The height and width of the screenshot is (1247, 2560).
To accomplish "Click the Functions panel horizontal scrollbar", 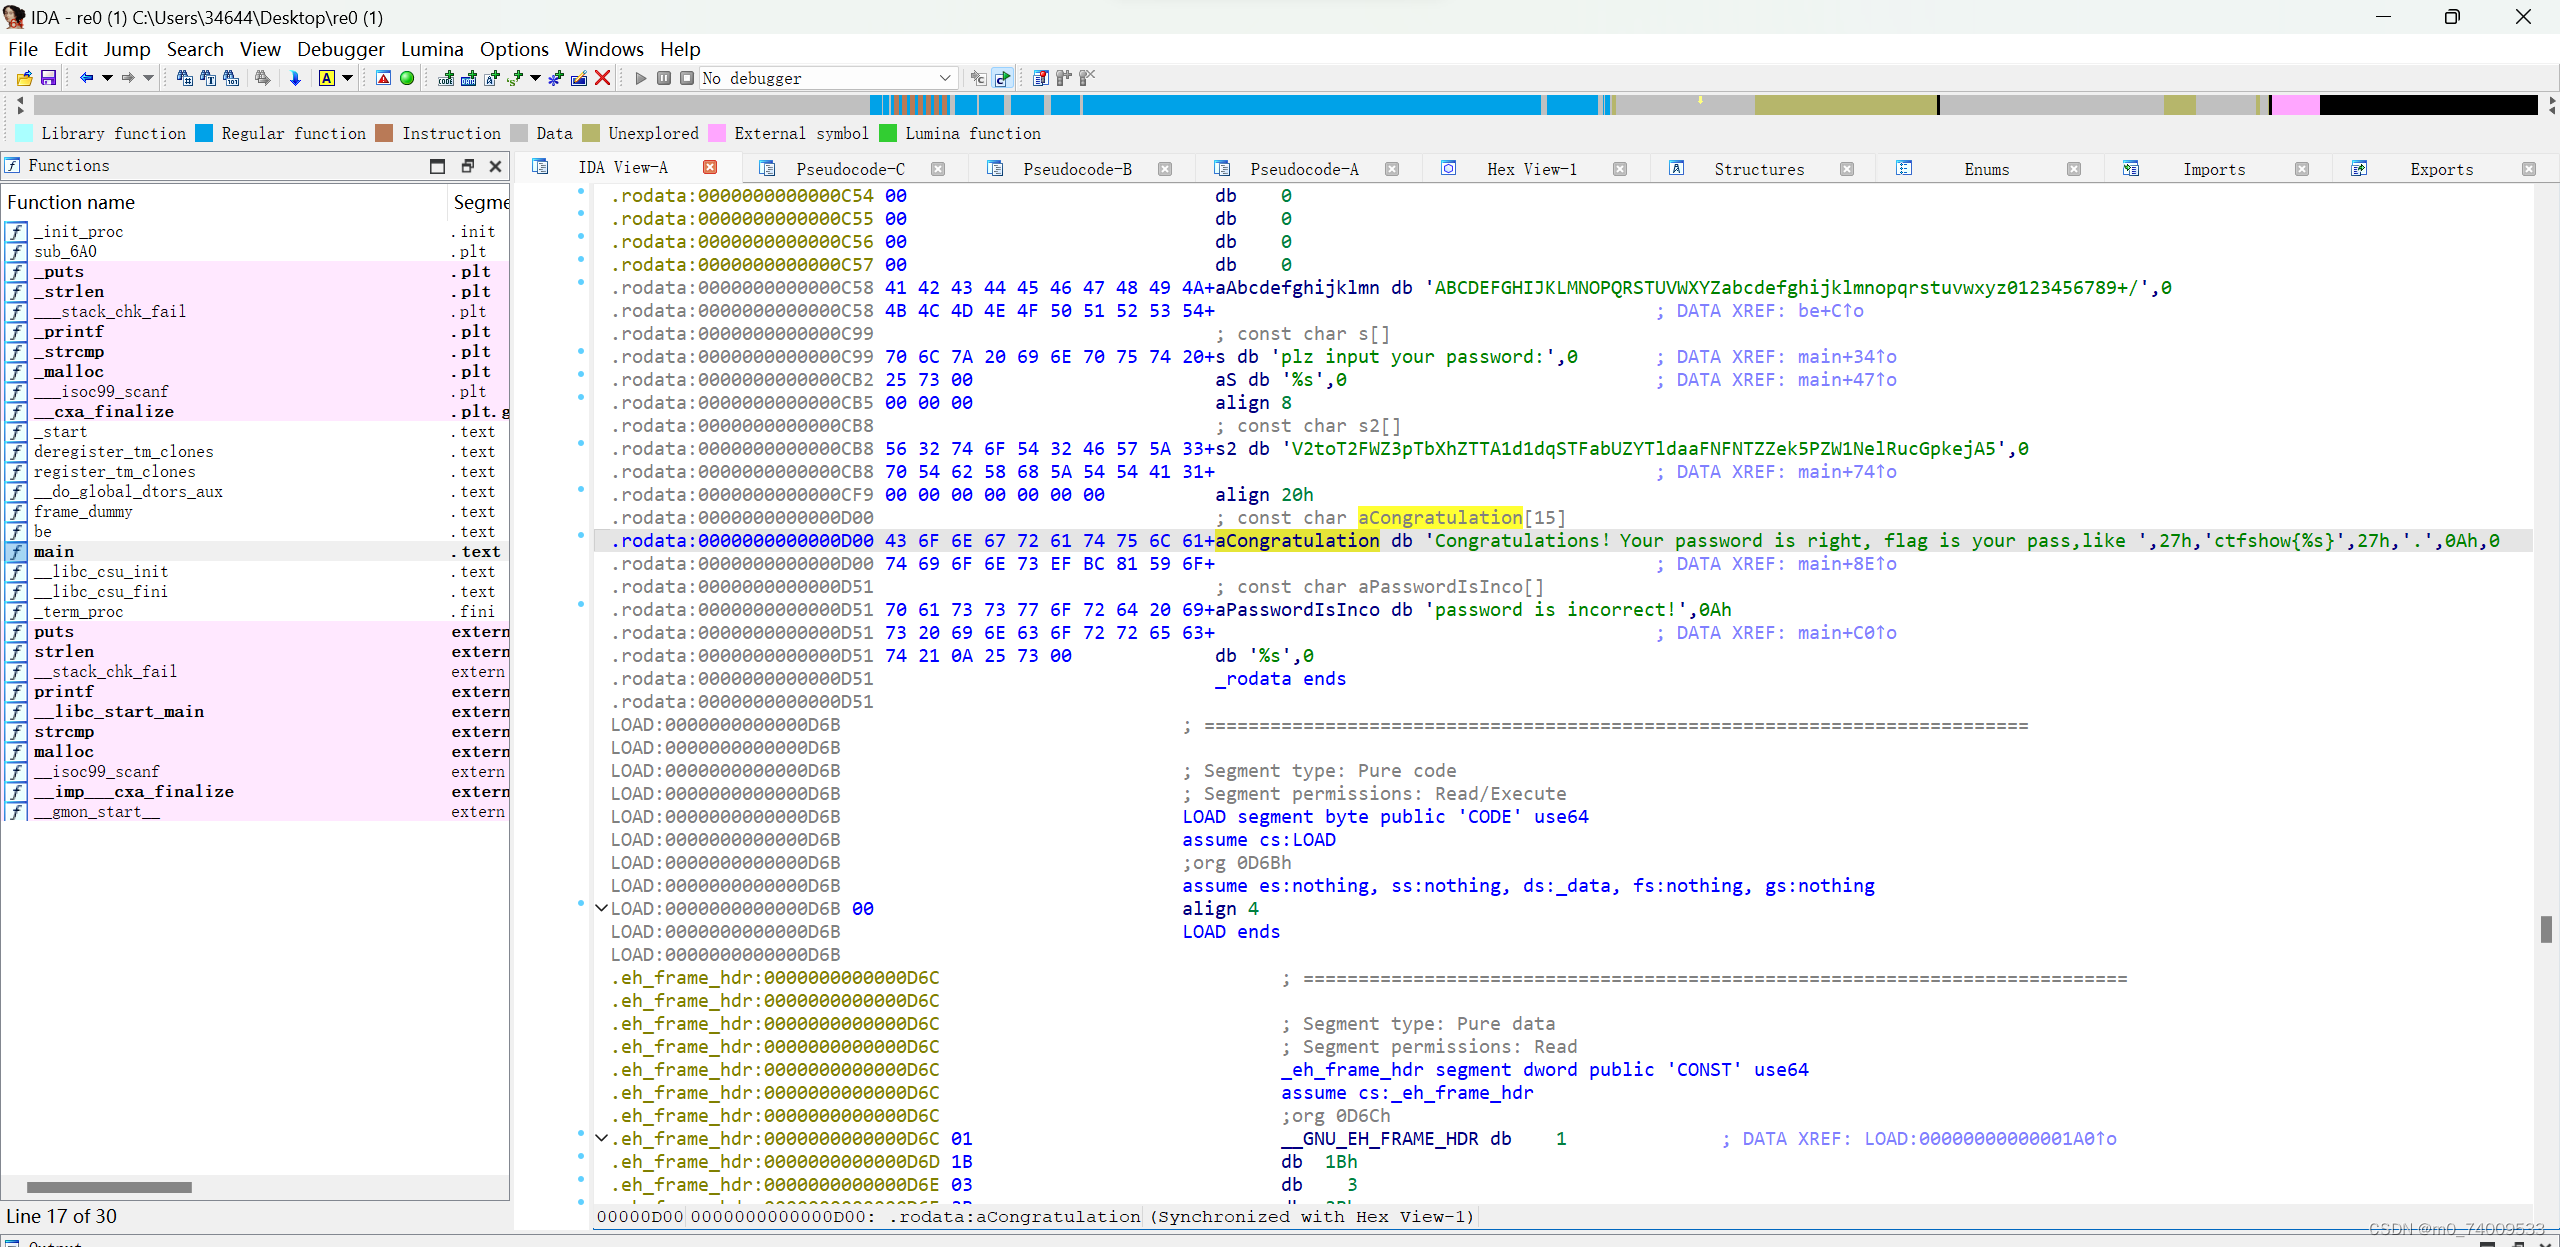I will click(110, 1187).
